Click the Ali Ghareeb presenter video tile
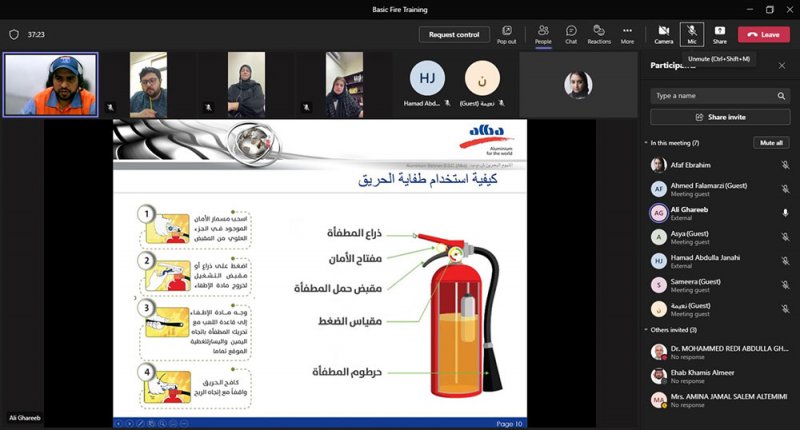 pos(51,85)
